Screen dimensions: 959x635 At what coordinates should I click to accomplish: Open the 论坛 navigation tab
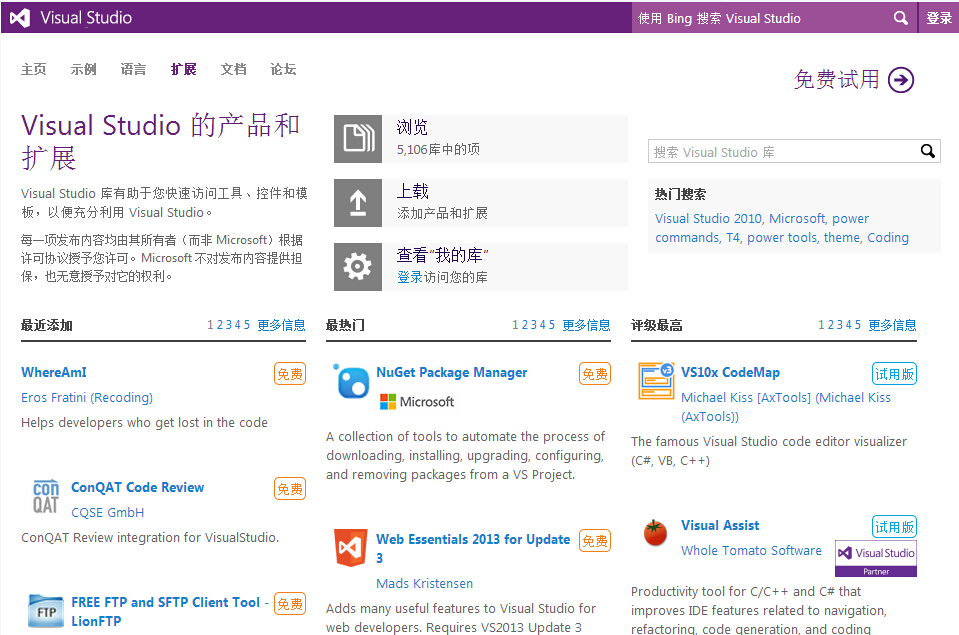(x=283, y=69)
